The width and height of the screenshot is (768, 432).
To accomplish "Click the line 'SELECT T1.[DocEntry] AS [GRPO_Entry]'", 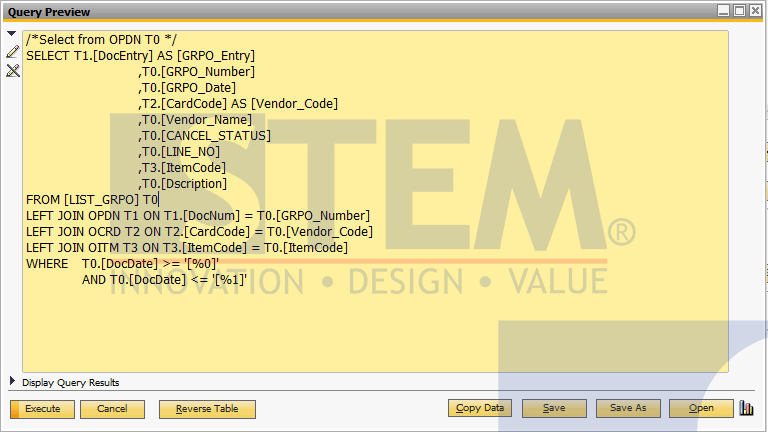I will [141, 56].
